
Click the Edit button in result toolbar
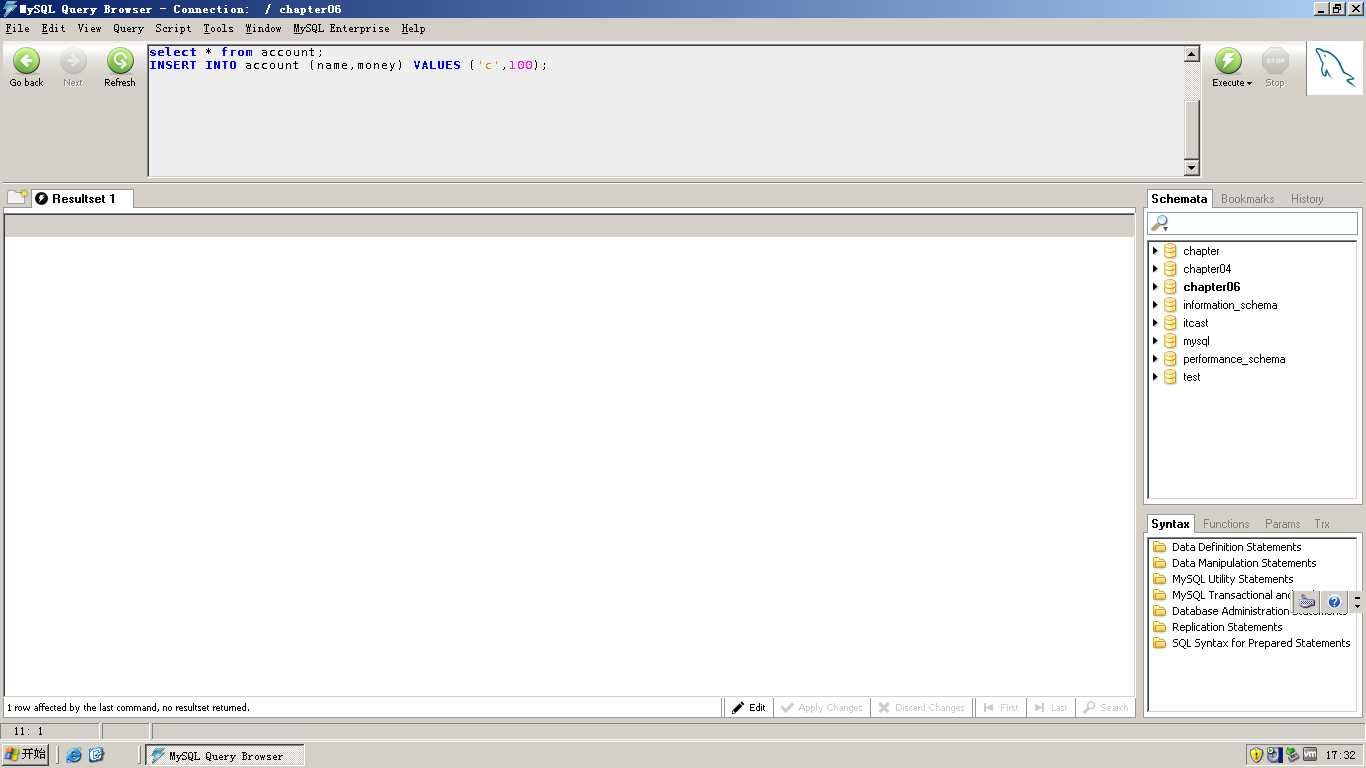click(x=749, y=707)
